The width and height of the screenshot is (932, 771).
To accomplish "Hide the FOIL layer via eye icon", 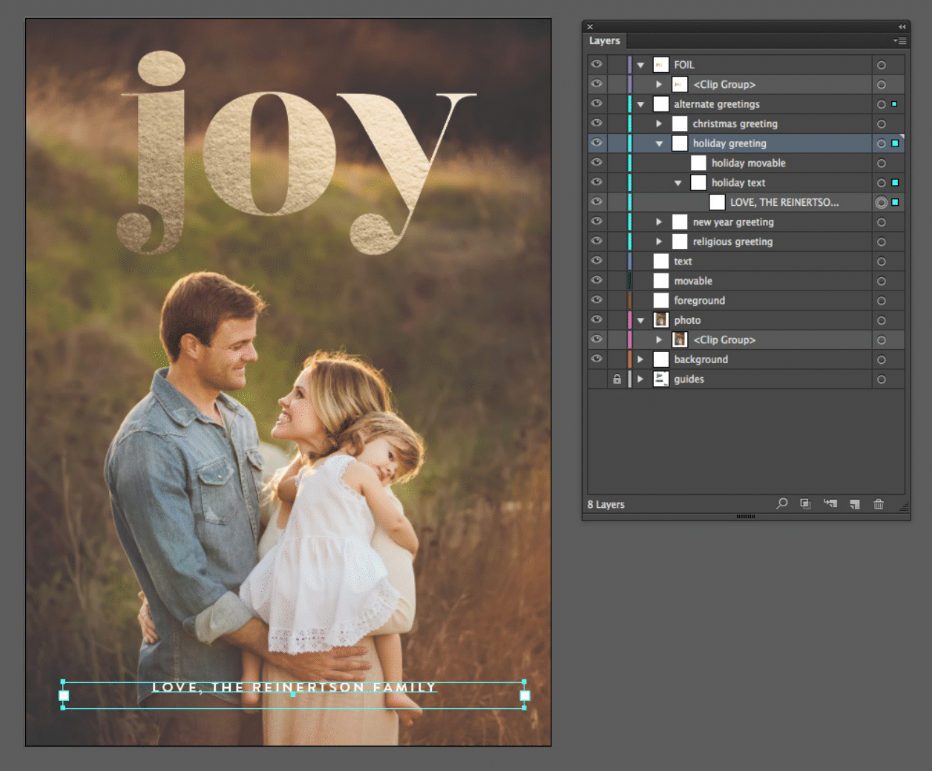I will [597, 65].
